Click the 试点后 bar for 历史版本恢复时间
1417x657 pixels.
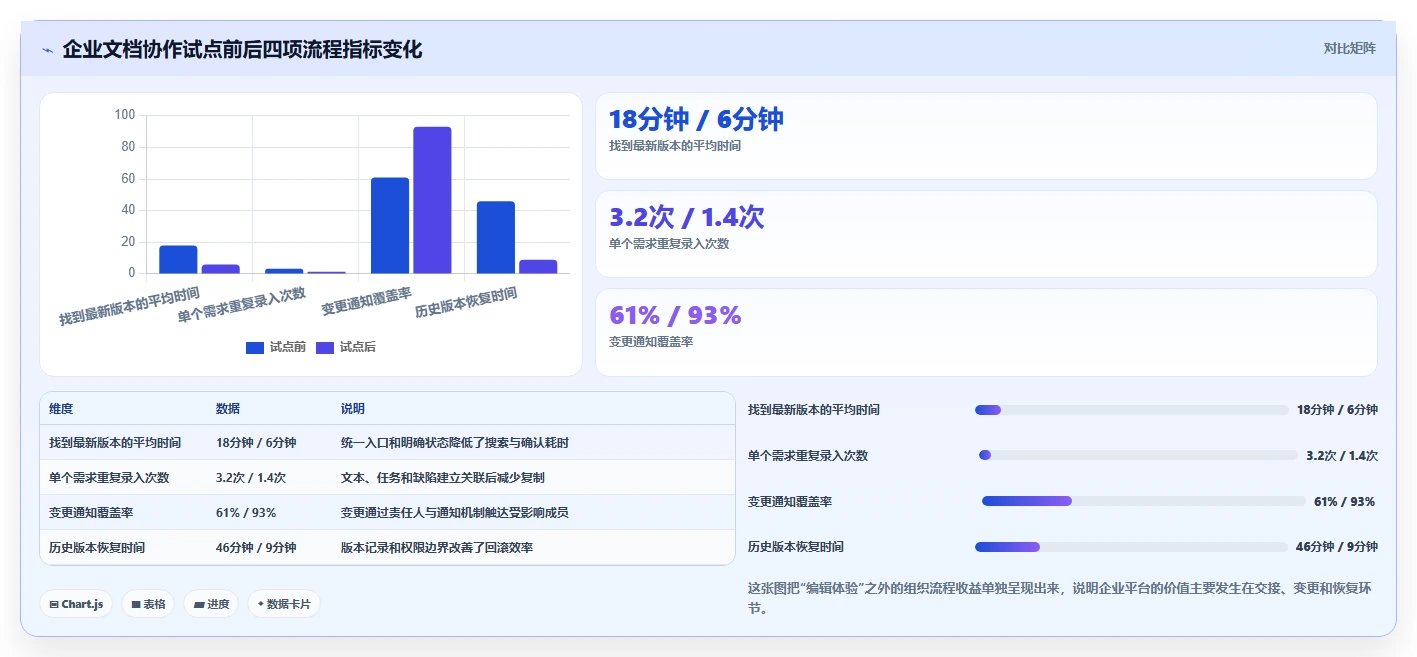click(x=538, y=266)
